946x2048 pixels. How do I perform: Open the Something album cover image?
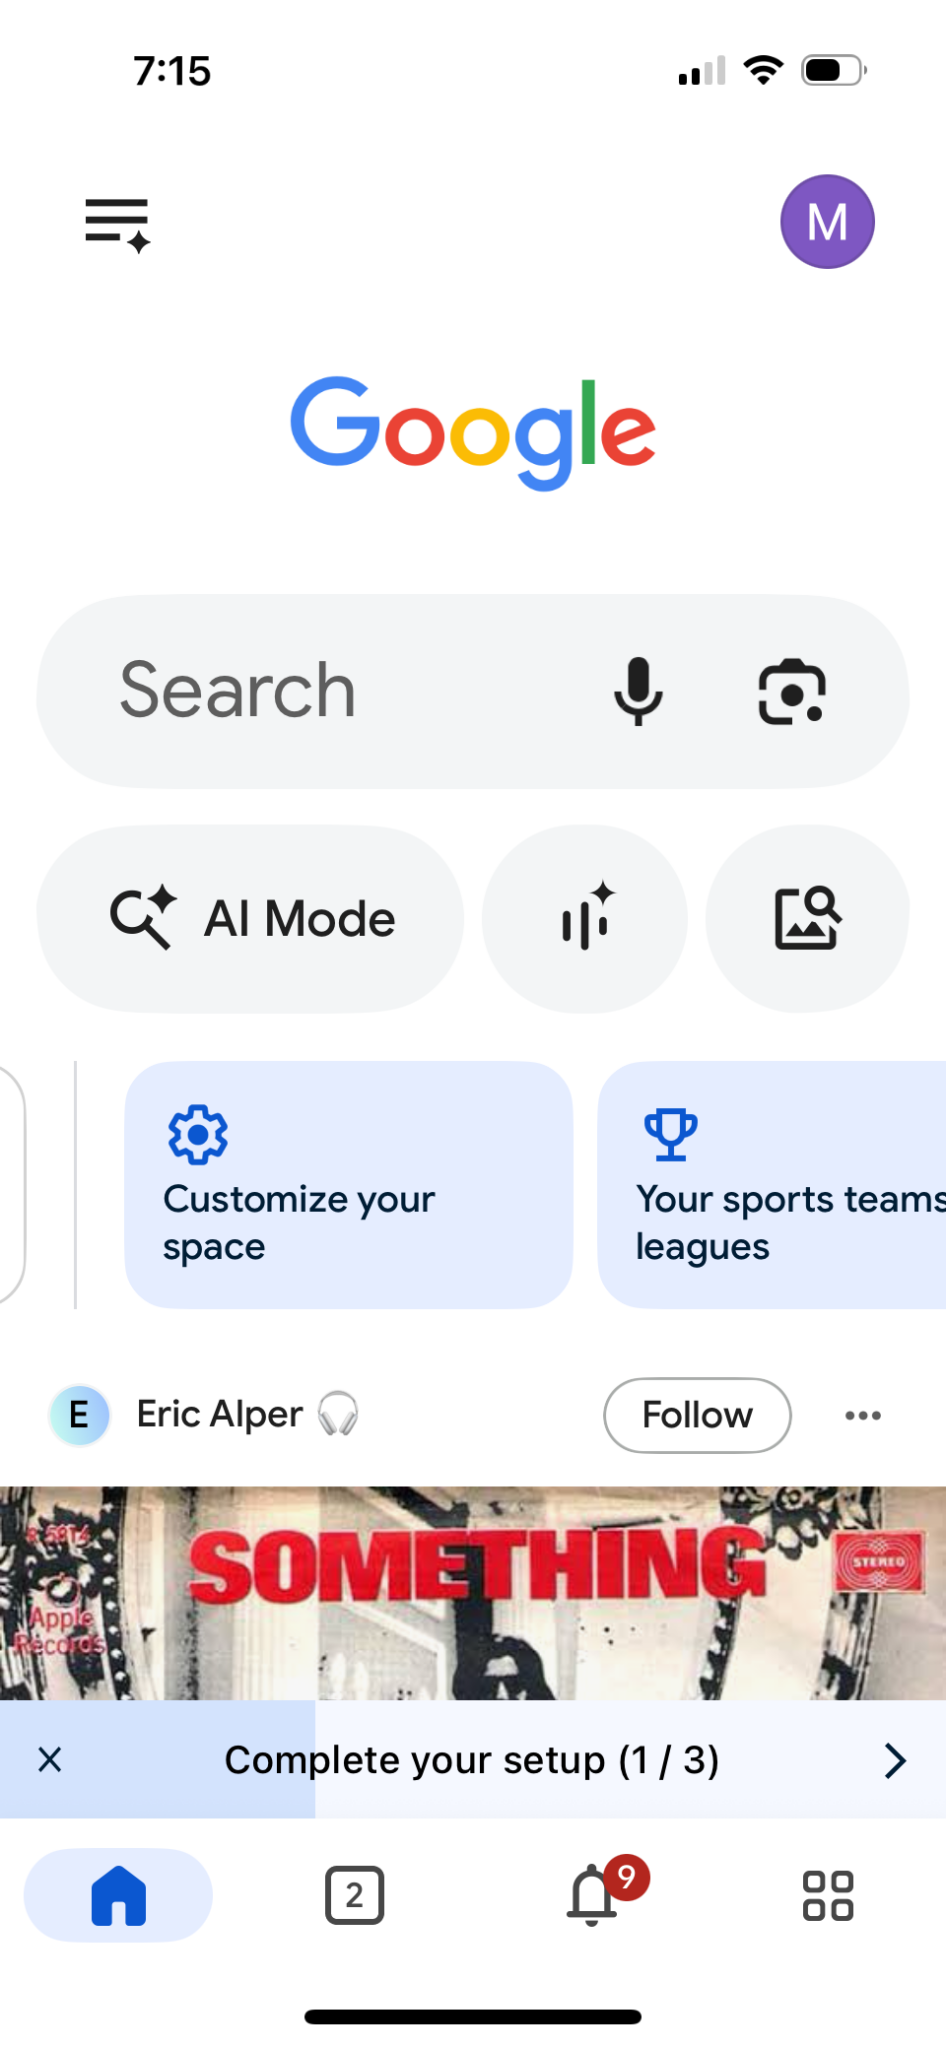473,1592
